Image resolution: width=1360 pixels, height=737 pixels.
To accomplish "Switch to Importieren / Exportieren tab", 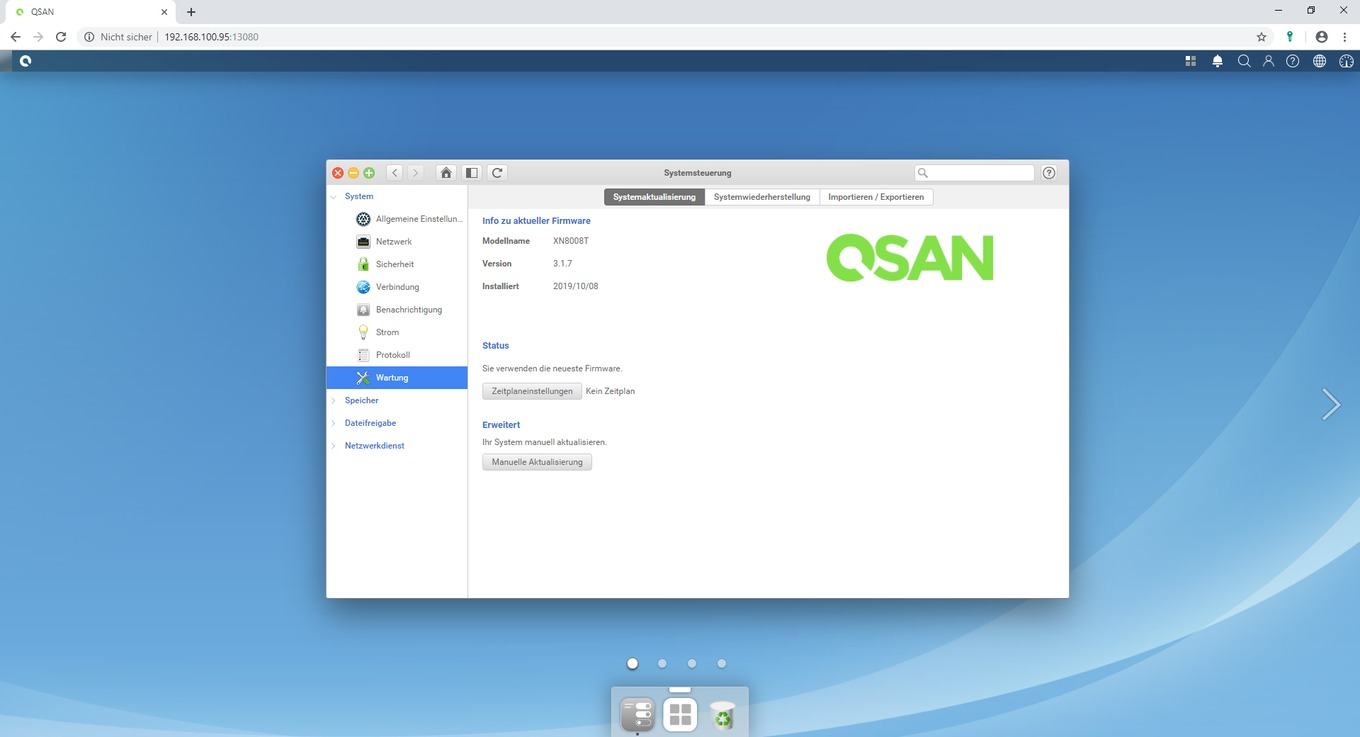I will tap(876, 197).
